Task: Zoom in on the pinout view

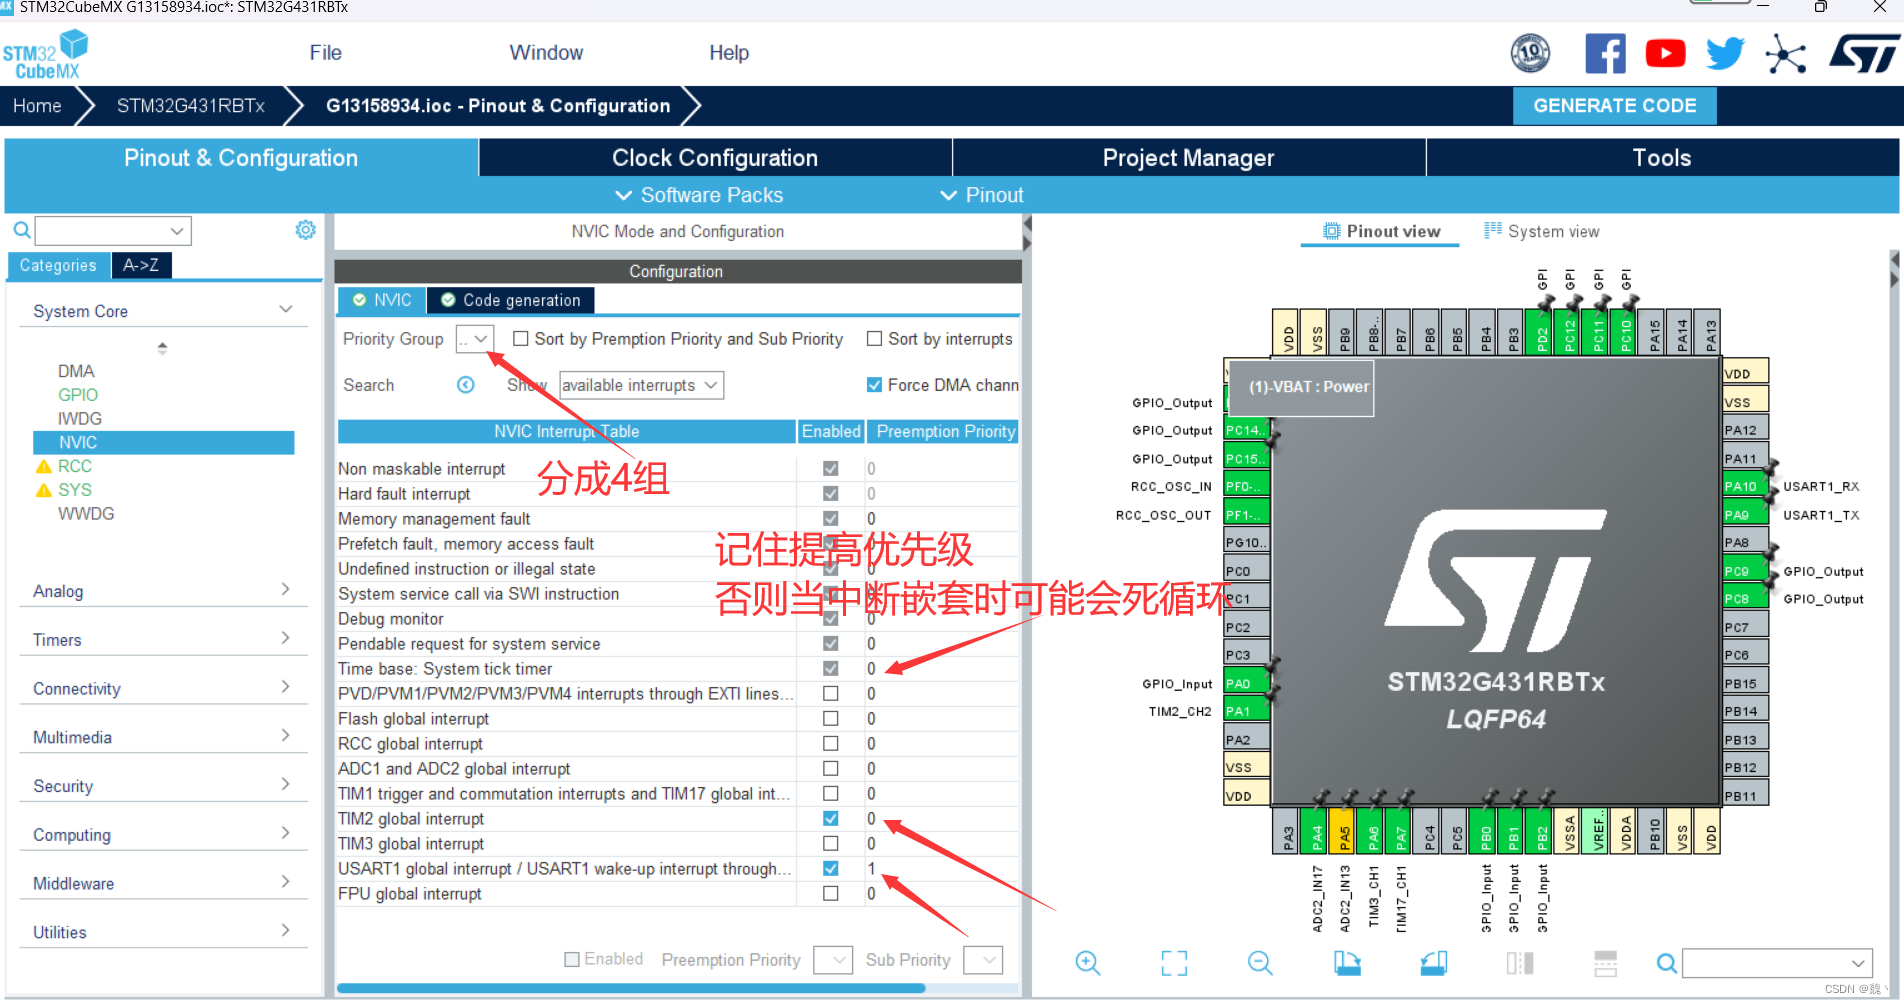Action: [x=1088, y=963]
